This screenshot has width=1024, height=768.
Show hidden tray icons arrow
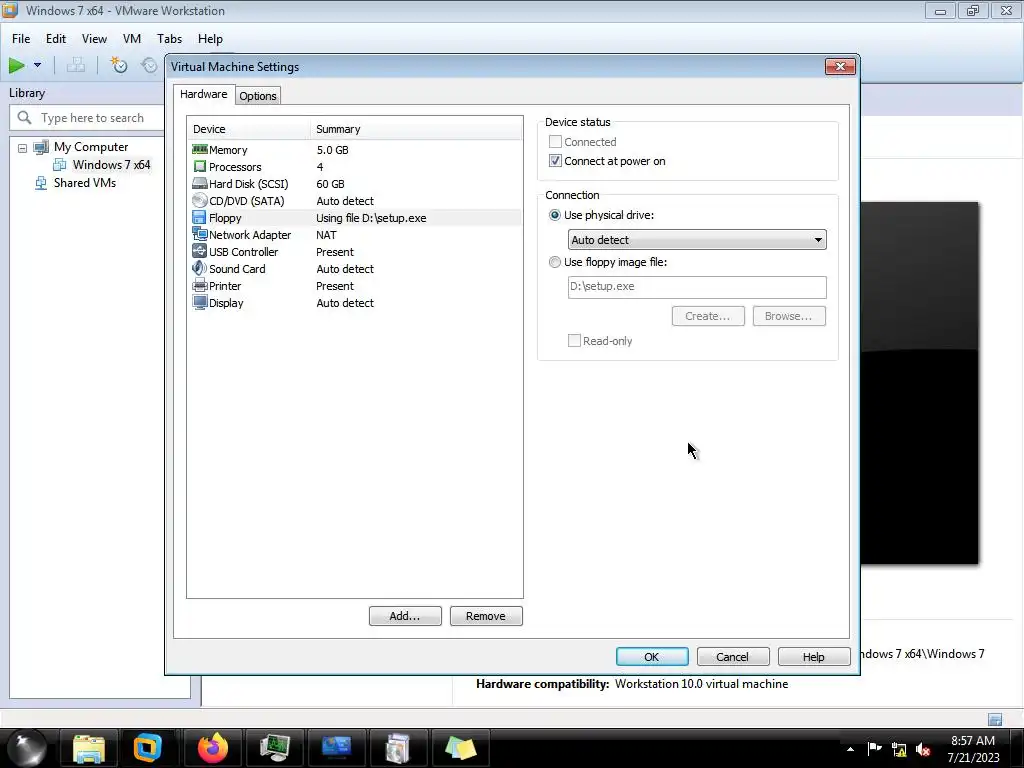[850, 749]
